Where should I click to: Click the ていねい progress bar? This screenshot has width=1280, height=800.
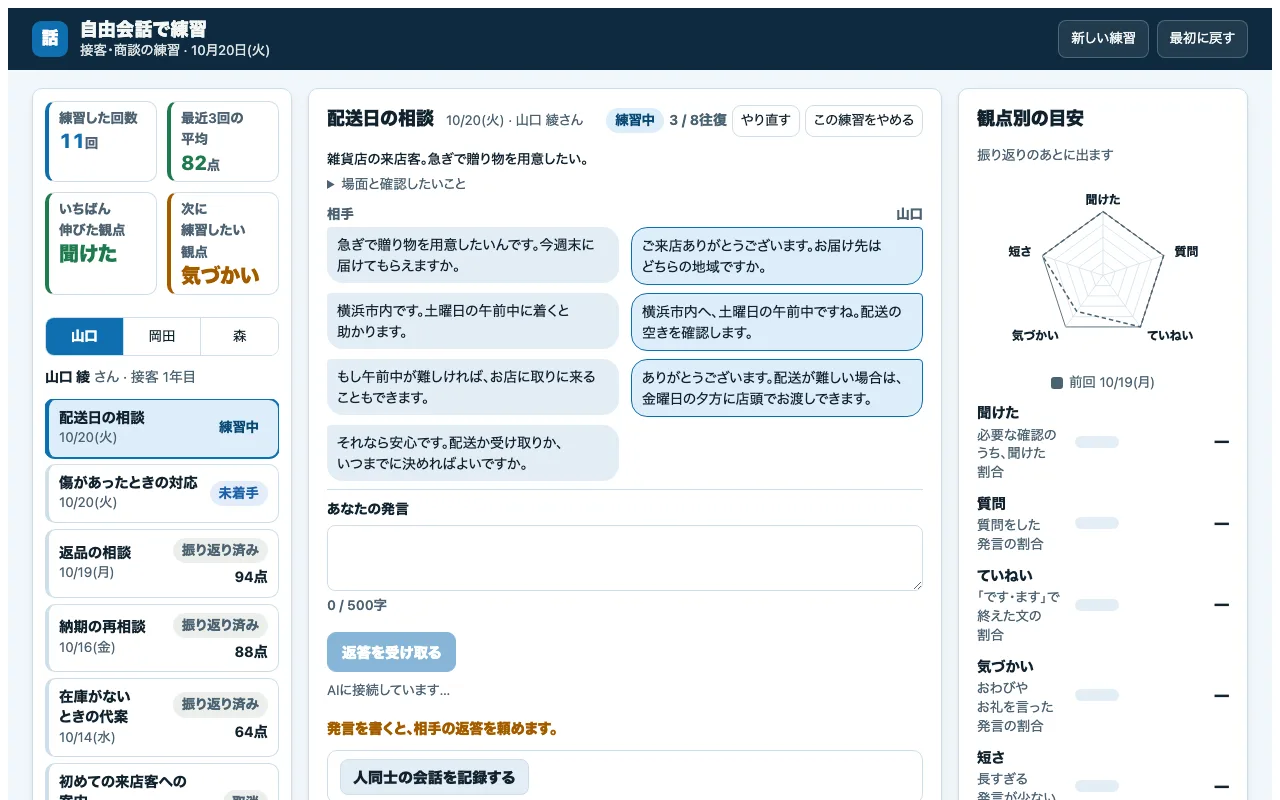coord(1097,605)
